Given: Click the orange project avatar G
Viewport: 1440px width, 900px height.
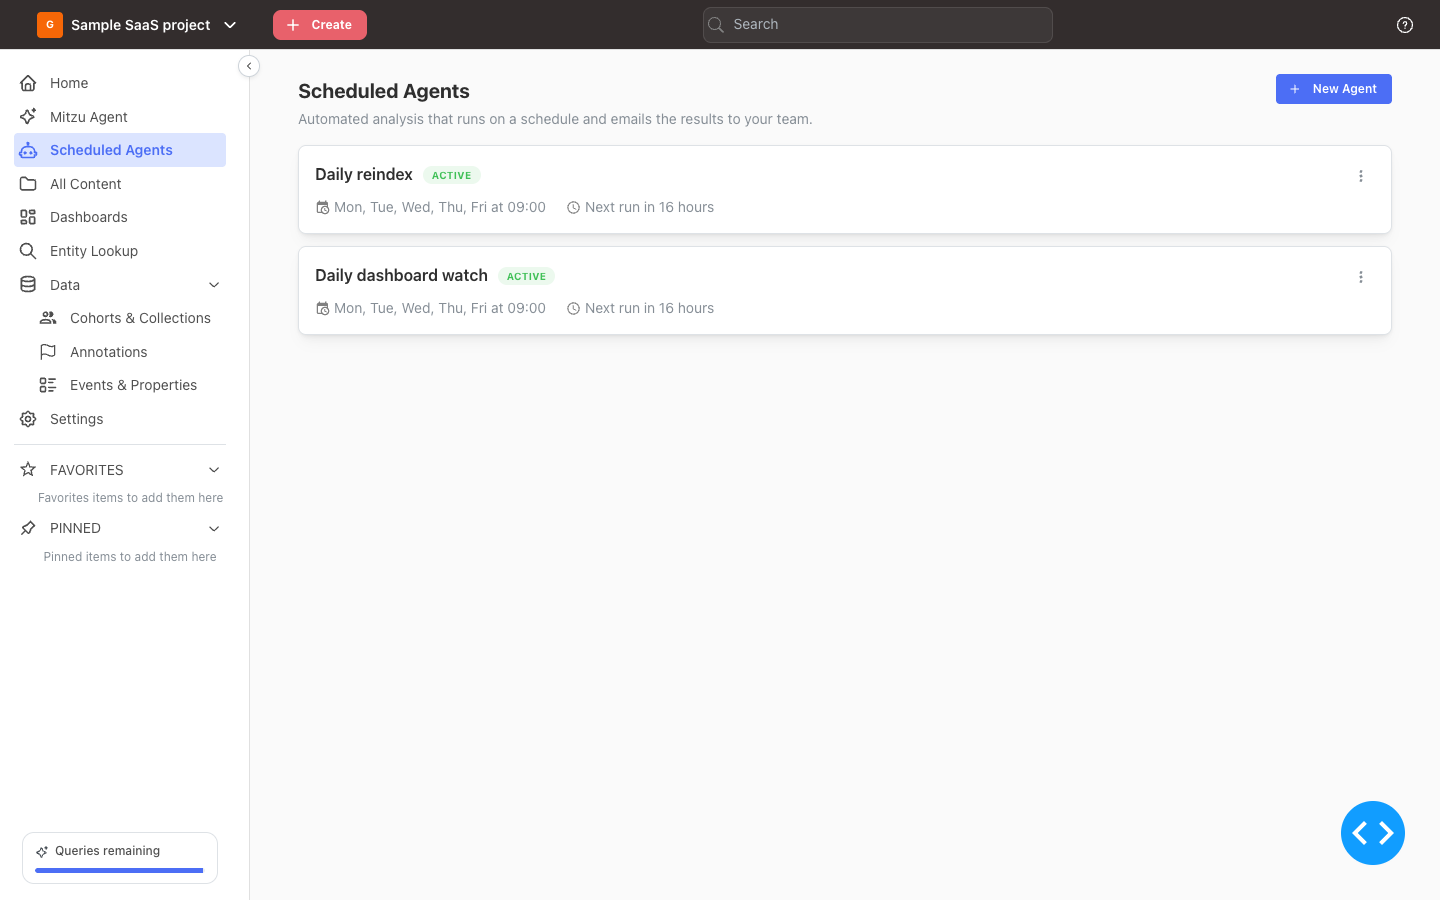Looking at the screenshot, I should (x=50, y=25).
